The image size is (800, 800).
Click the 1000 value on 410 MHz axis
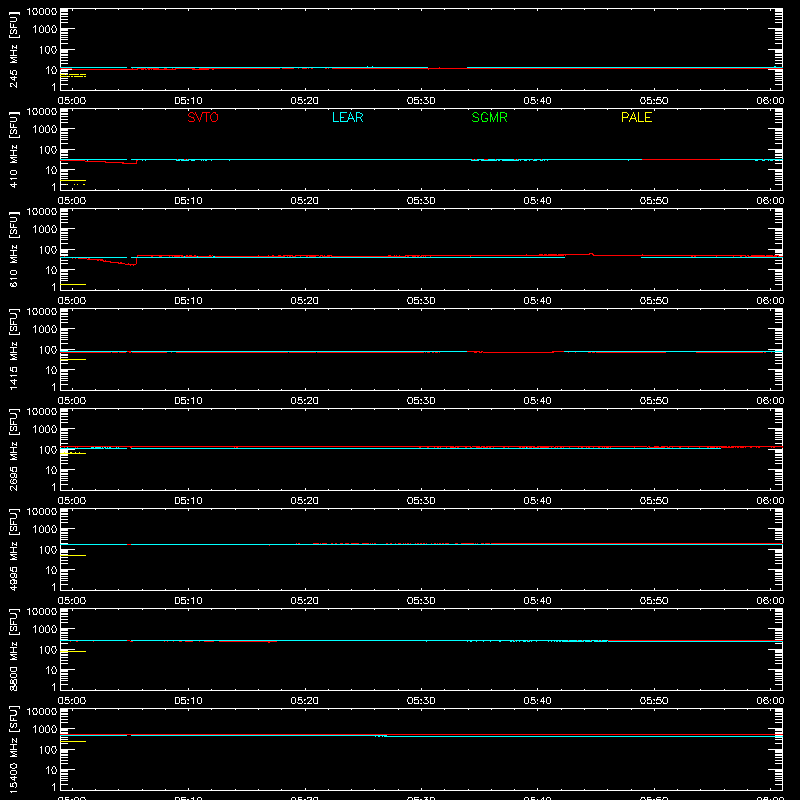point(45,130)
